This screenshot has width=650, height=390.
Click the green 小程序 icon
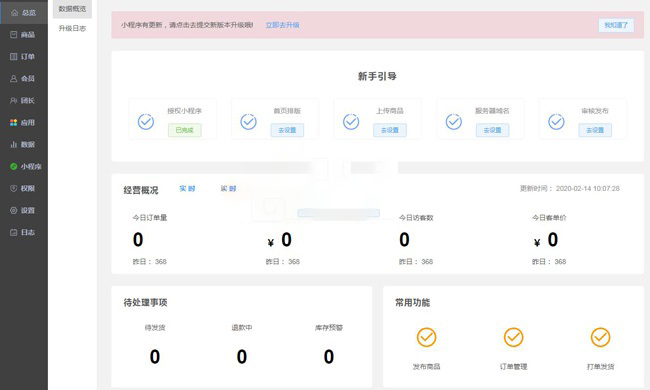(14, 167)
